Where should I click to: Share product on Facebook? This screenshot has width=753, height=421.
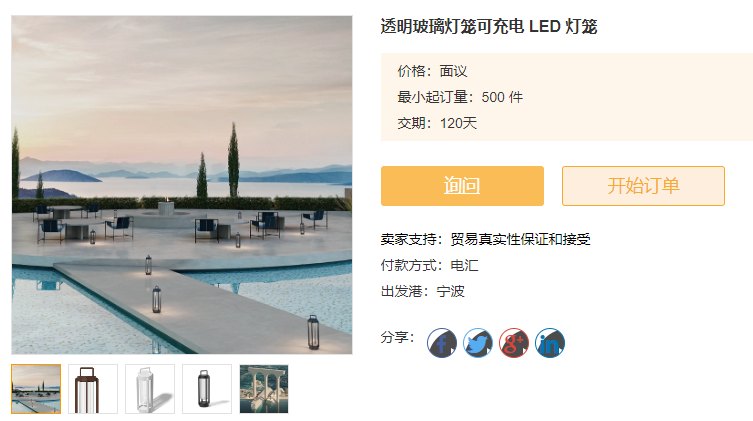(x=442, y=343)
